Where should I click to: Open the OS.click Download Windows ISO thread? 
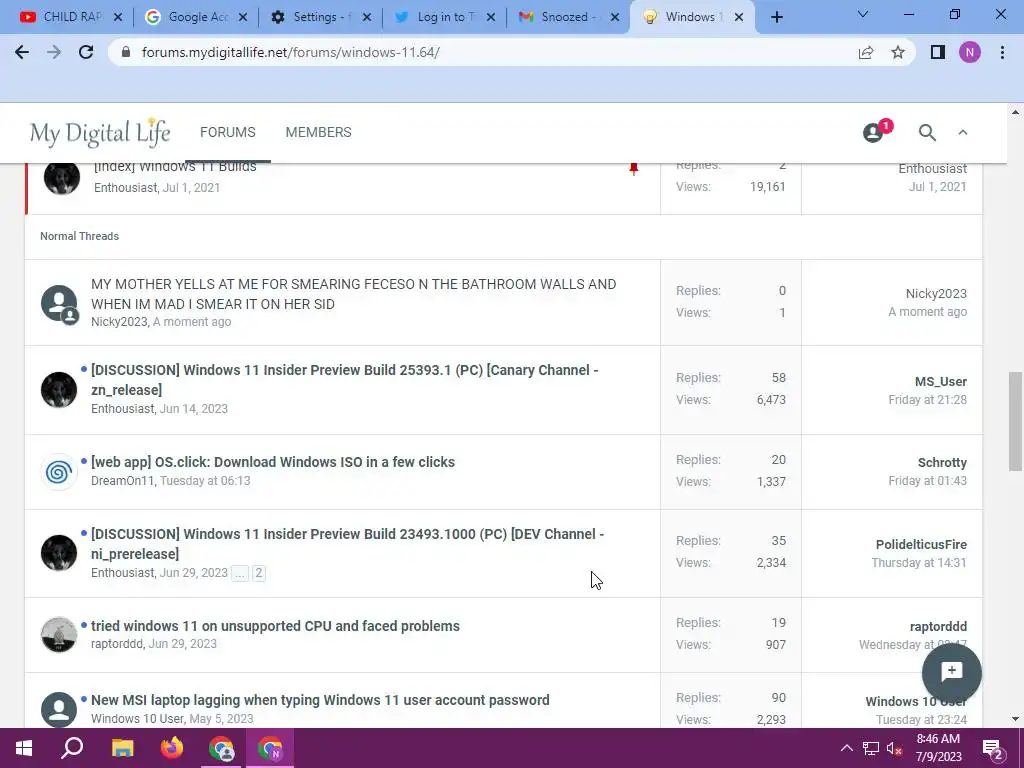(273, 462)
